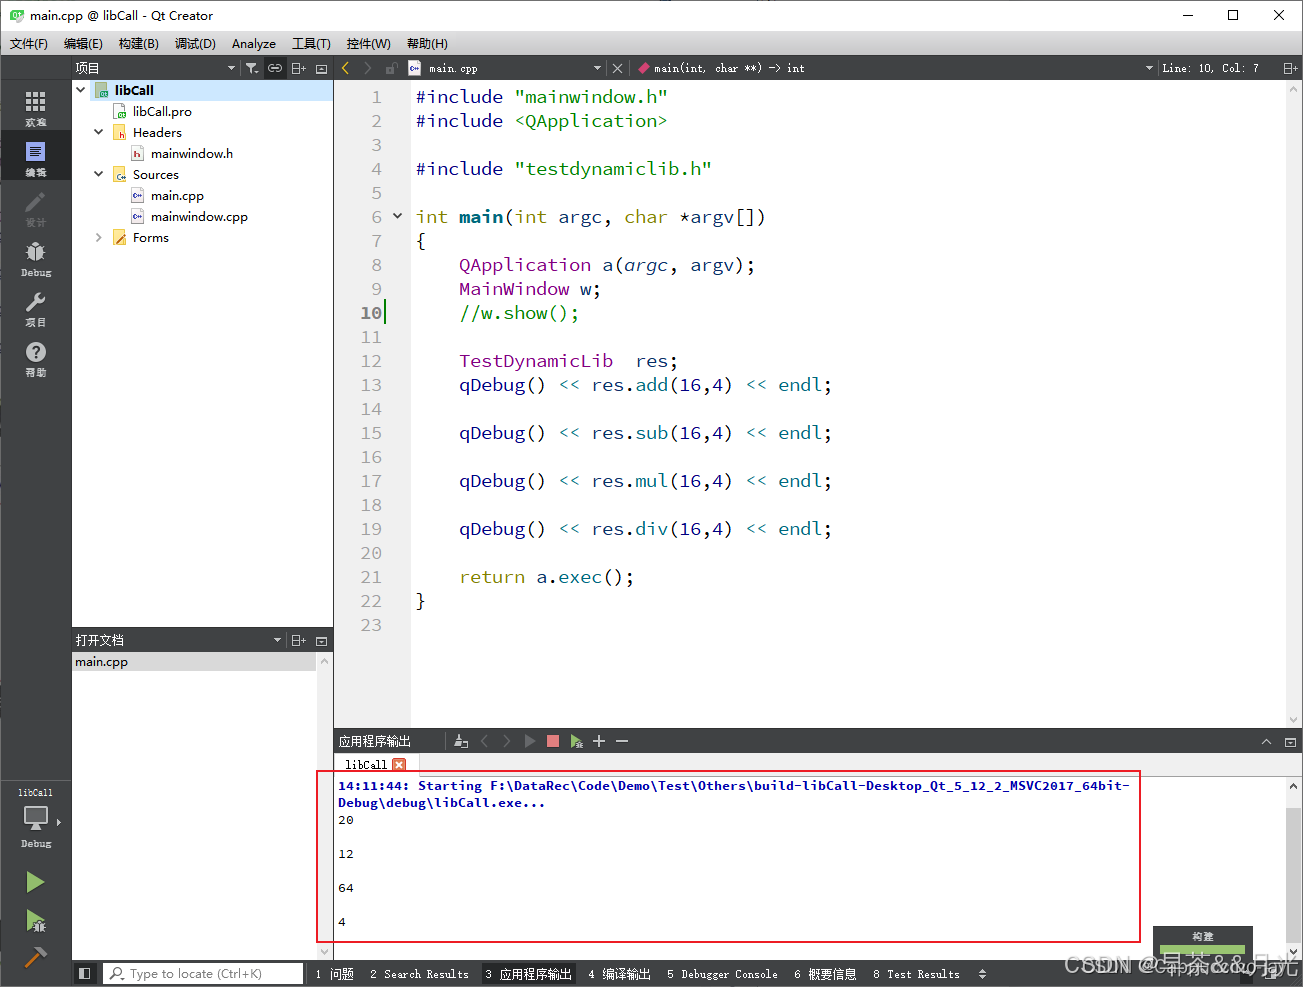1303x987 pixels.
Task: Switch to the Edit mode icon
Action: 36,158
